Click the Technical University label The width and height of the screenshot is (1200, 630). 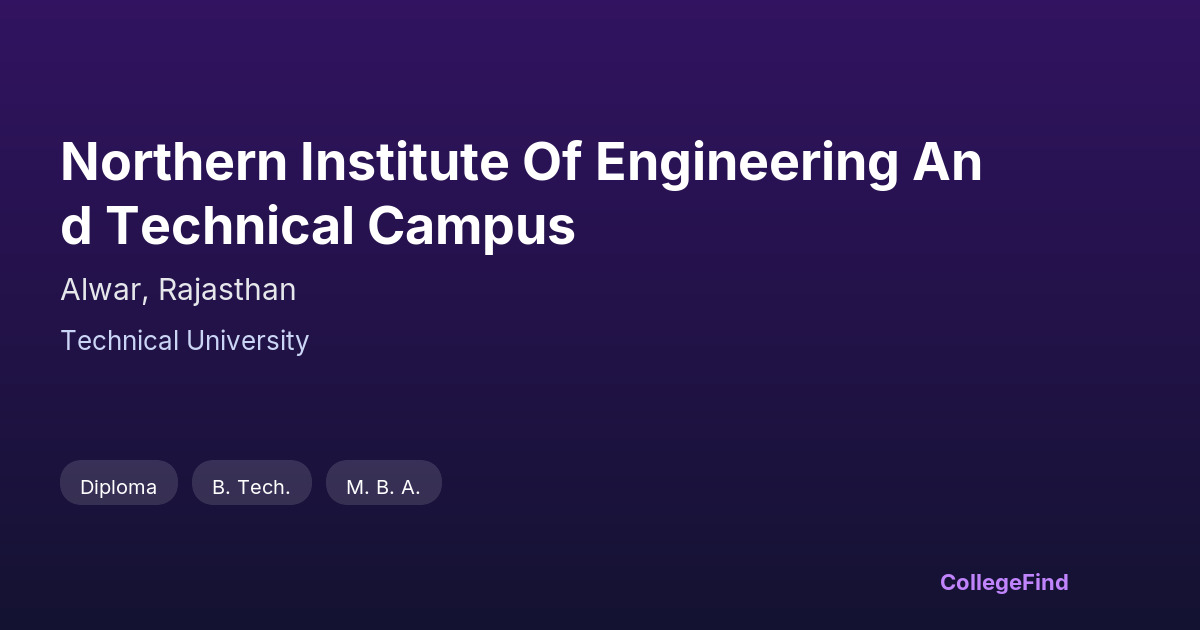point(184,341)
